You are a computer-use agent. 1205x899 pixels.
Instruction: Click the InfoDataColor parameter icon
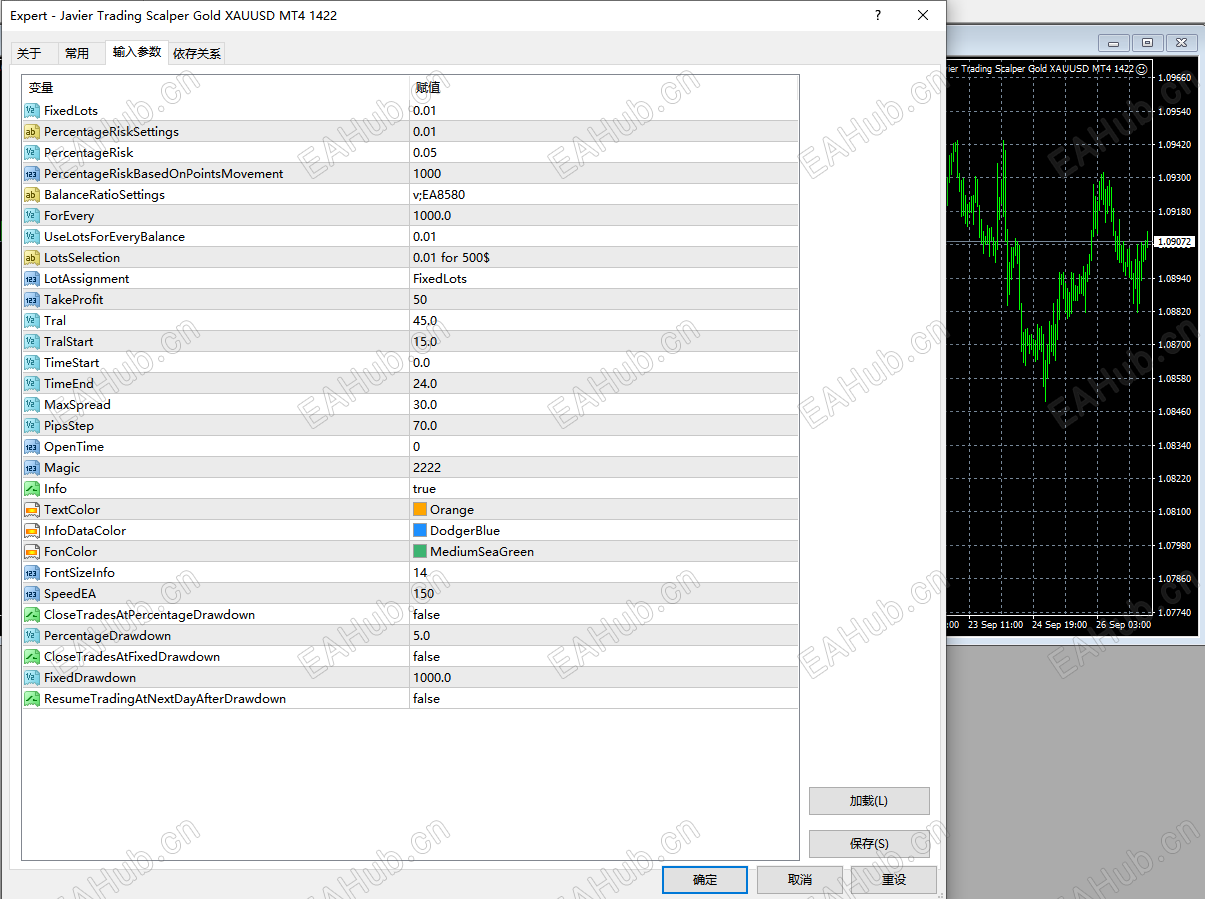tap(32, 531)
